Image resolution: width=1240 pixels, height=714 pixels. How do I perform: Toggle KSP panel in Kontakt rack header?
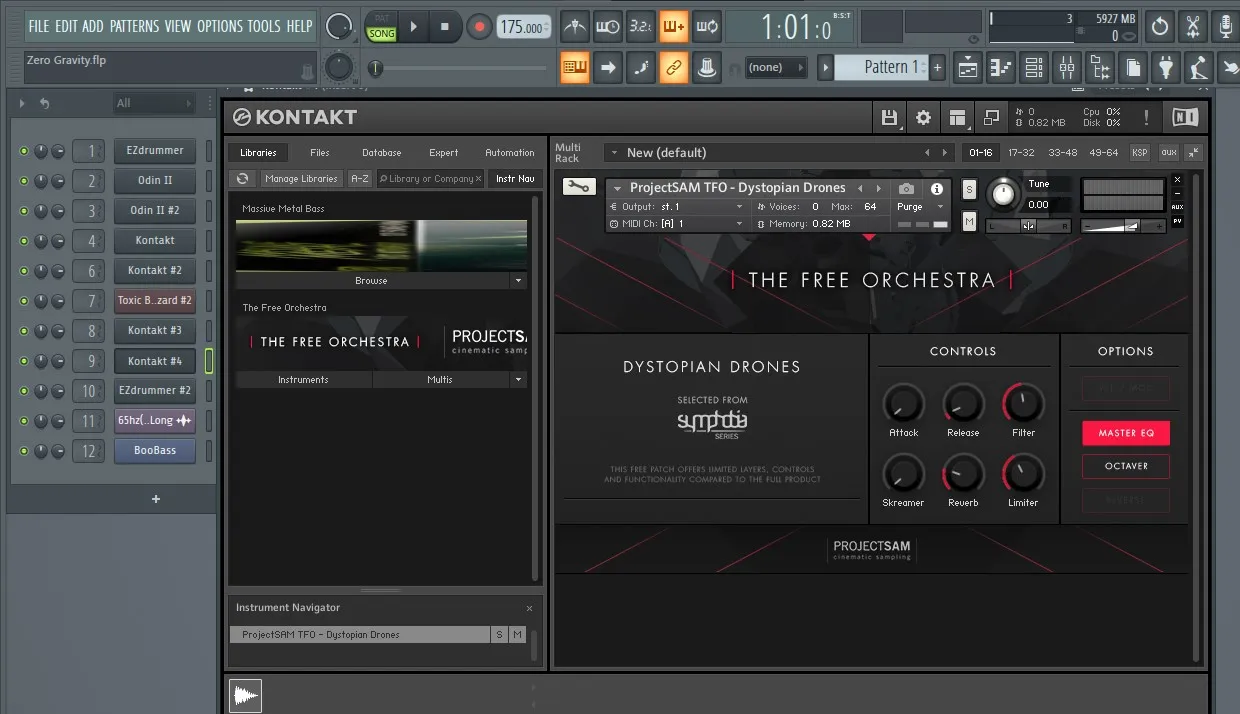click(1139, 152)
